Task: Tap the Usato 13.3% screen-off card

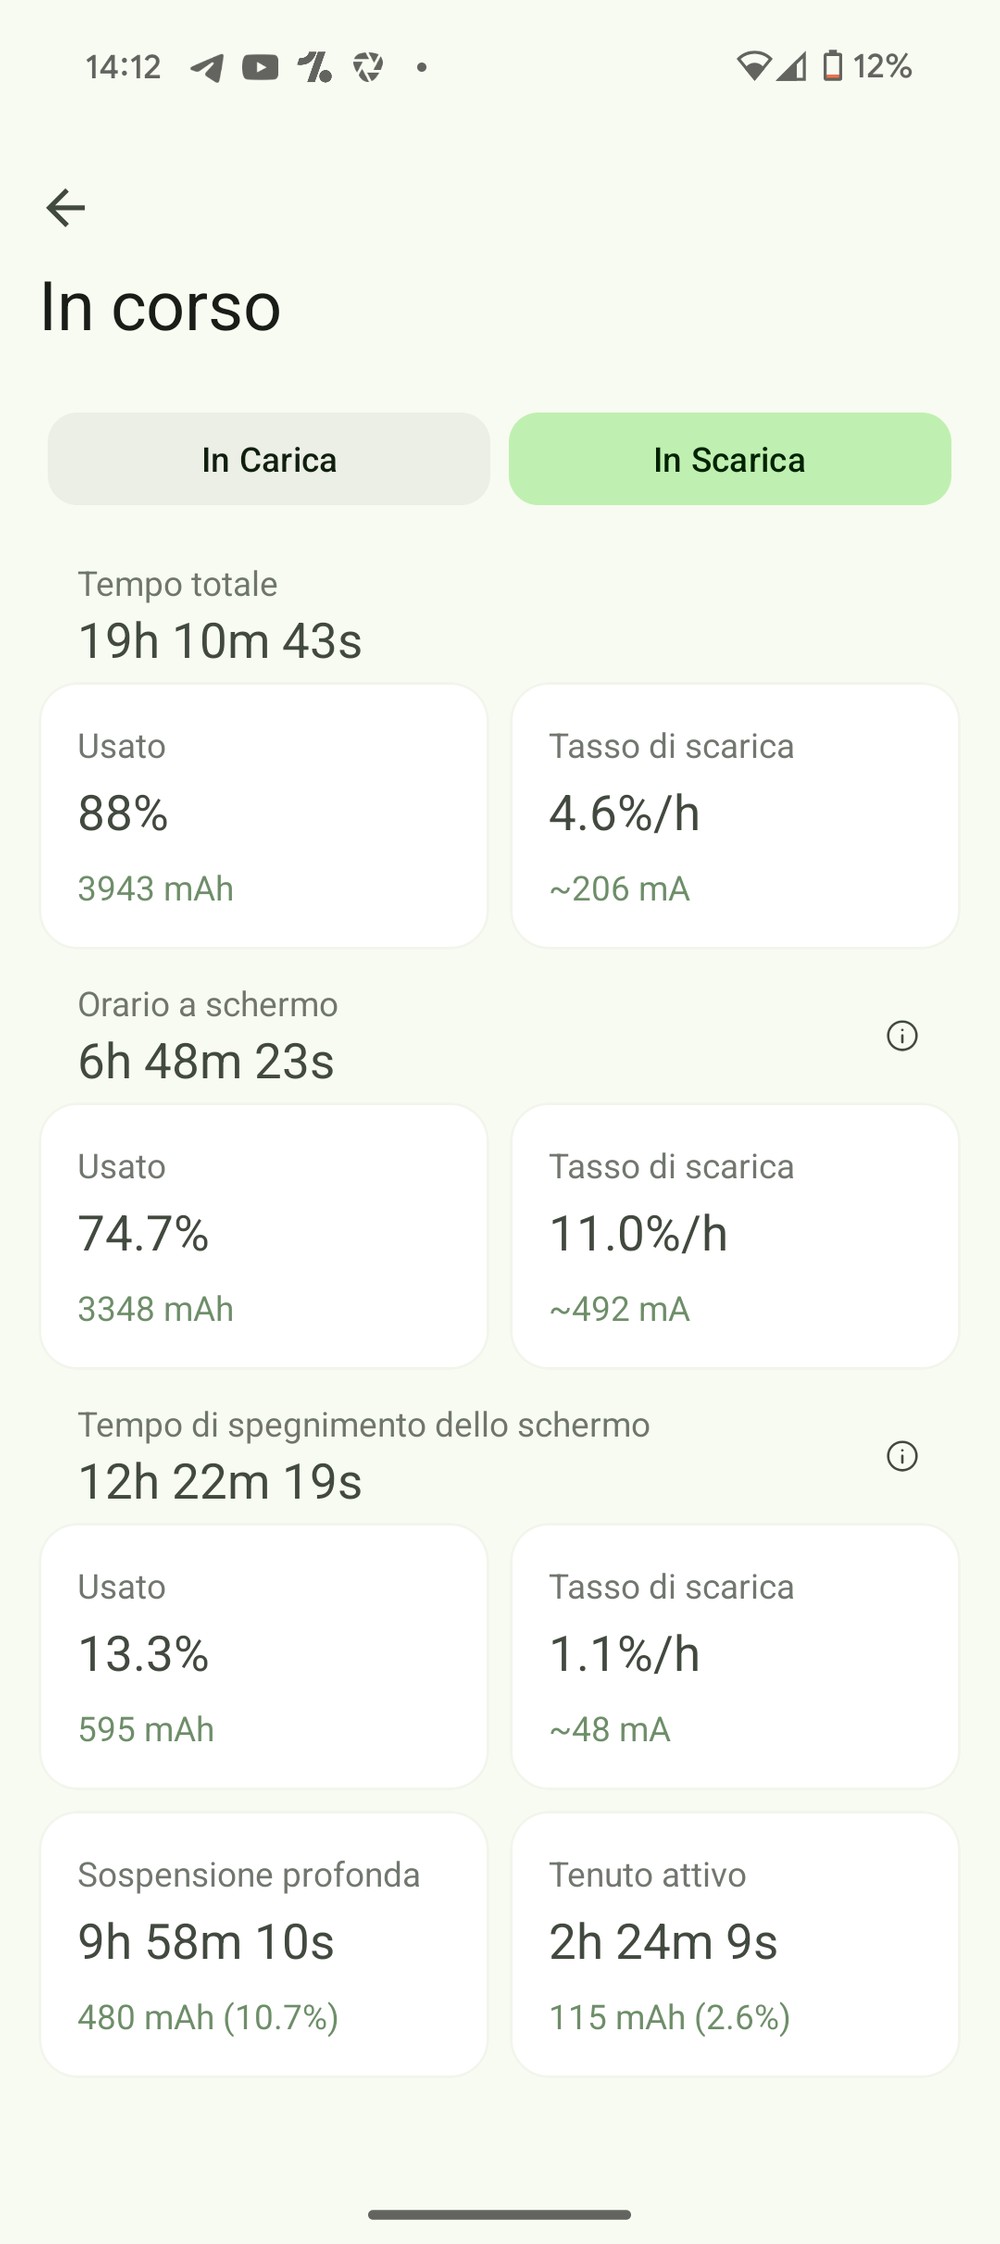Action: [264, 1656]
